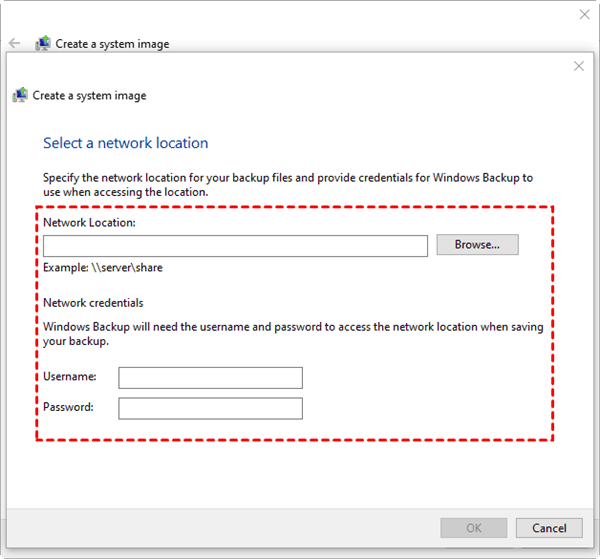Click the "Password:" label

coord(69,408)
